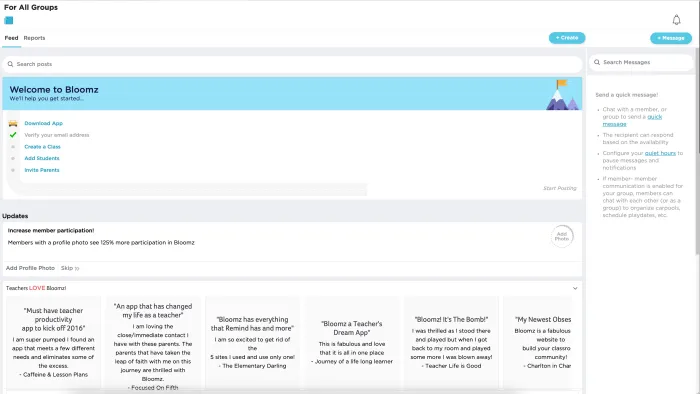Open the Bloomz a Teacher's Dream App card

tap(352, 343)
